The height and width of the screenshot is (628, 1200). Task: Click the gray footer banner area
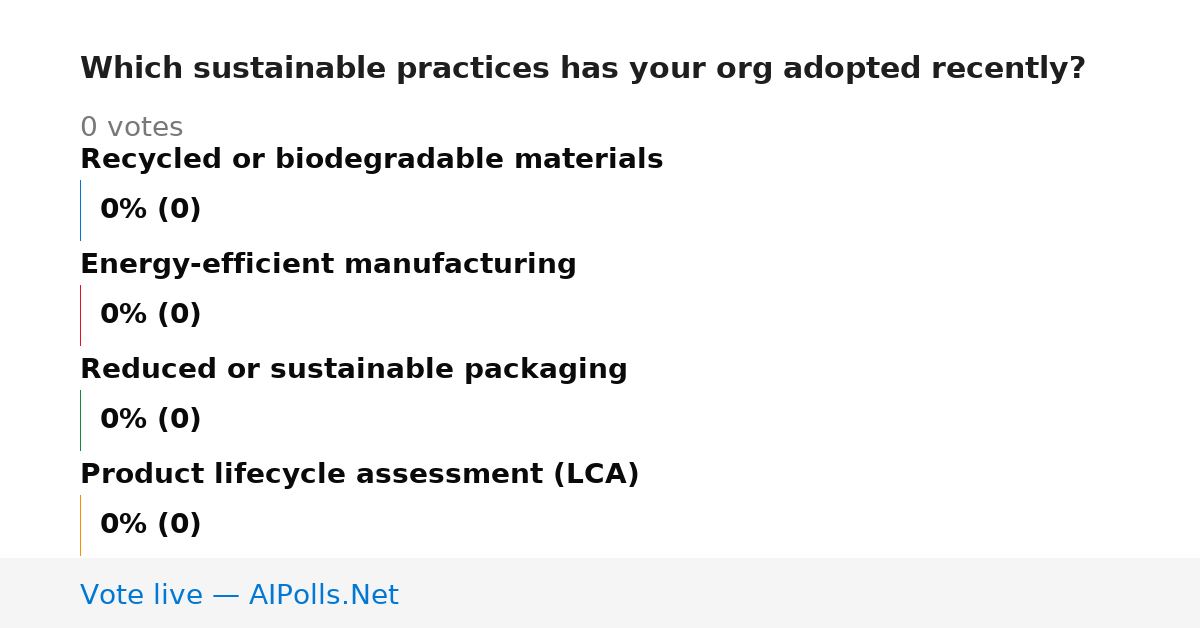pyautogui.click(x=600, y=593)
